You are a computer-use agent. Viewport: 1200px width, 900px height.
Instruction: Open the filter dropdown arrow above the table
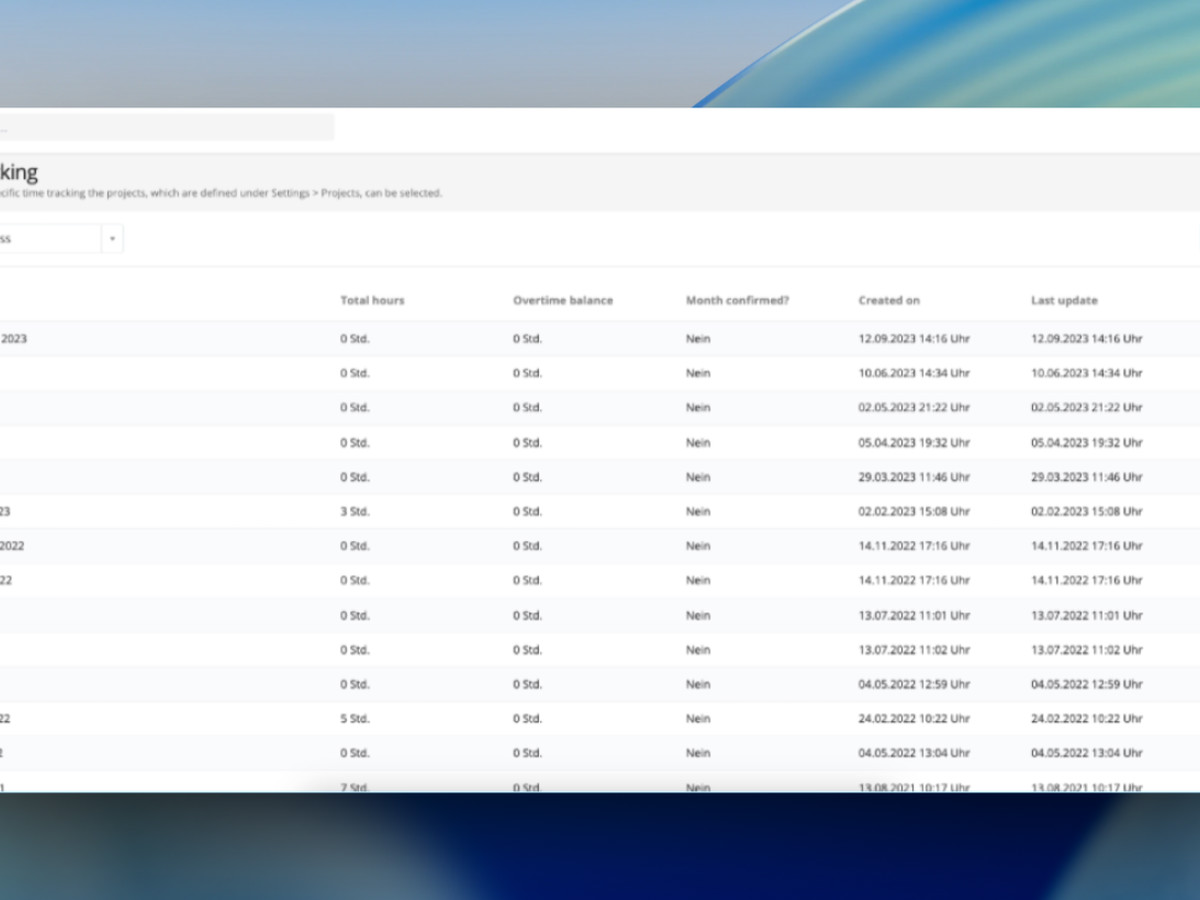pos(112,239)
